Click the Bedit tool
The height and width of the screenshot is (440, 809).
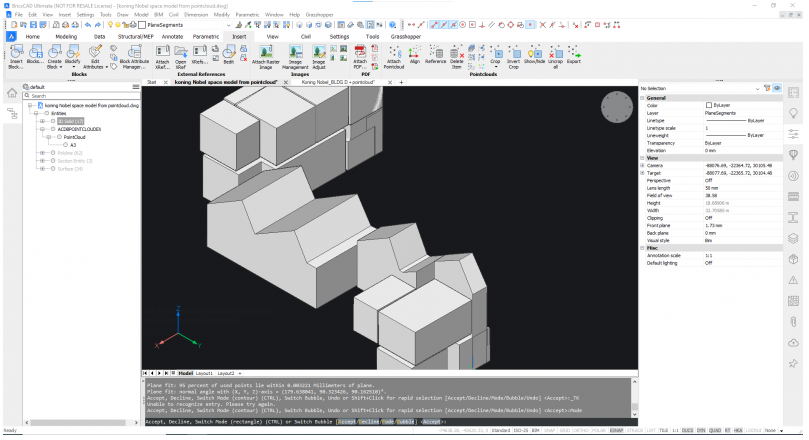[229, 54]
